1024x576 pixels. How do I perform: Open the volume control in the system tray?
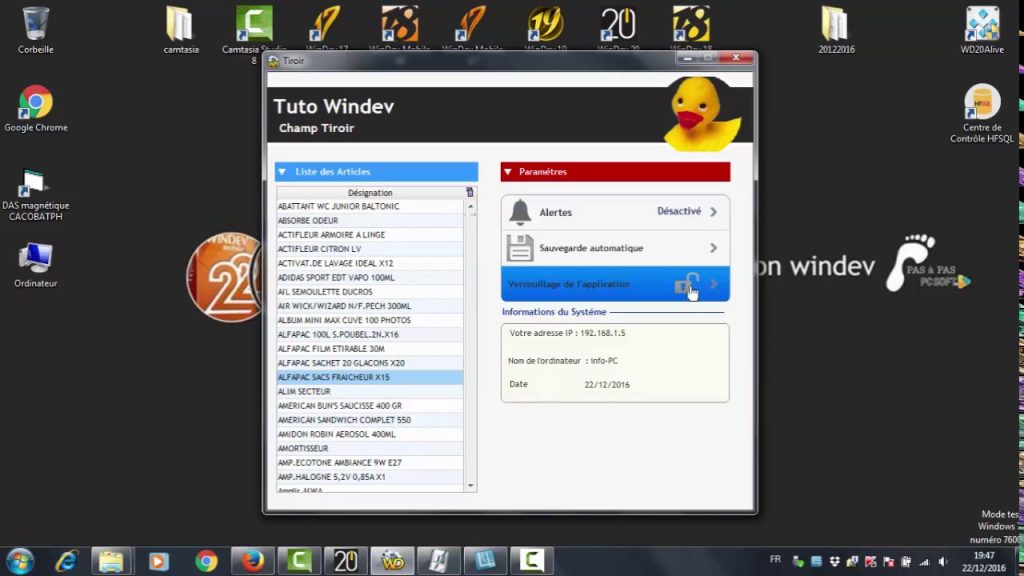(943, 562)
